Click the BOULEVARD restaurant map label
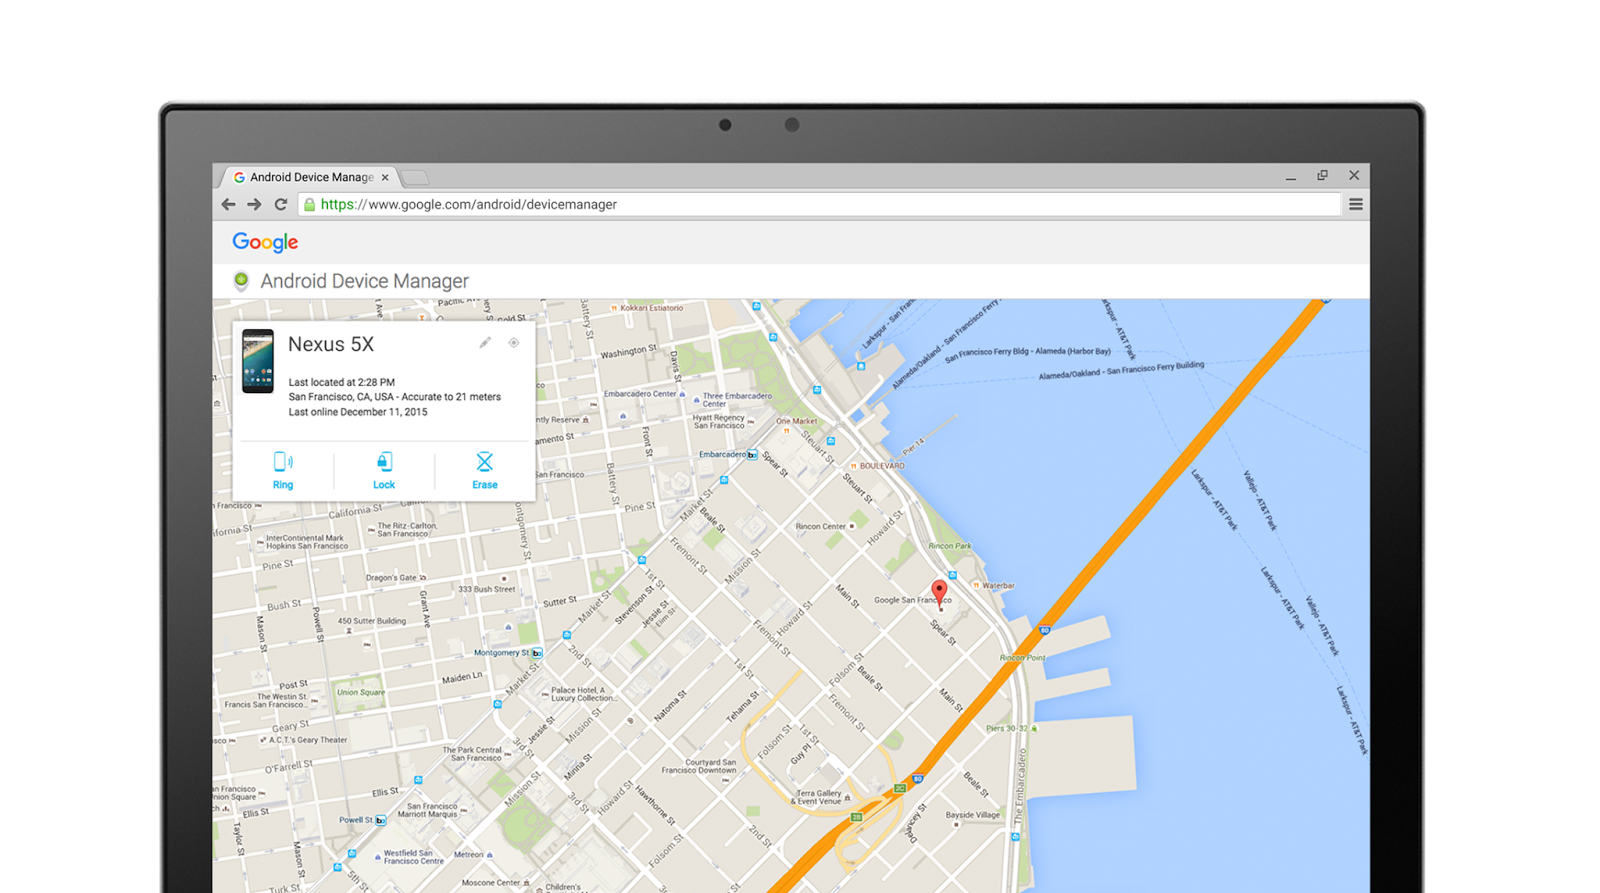 (x=882, y=466)
